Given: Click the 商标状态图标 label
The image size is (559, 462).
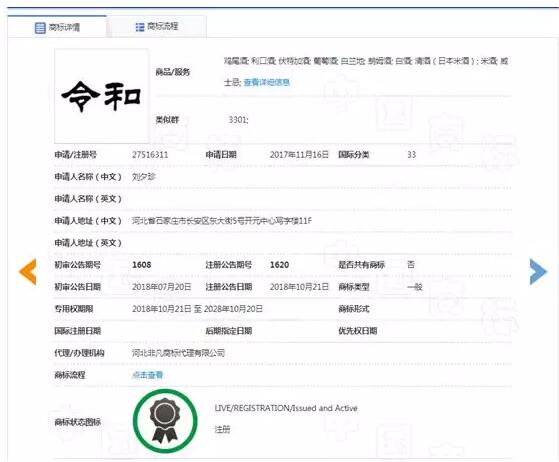Looking at the screenshot, I should (77, 422).
